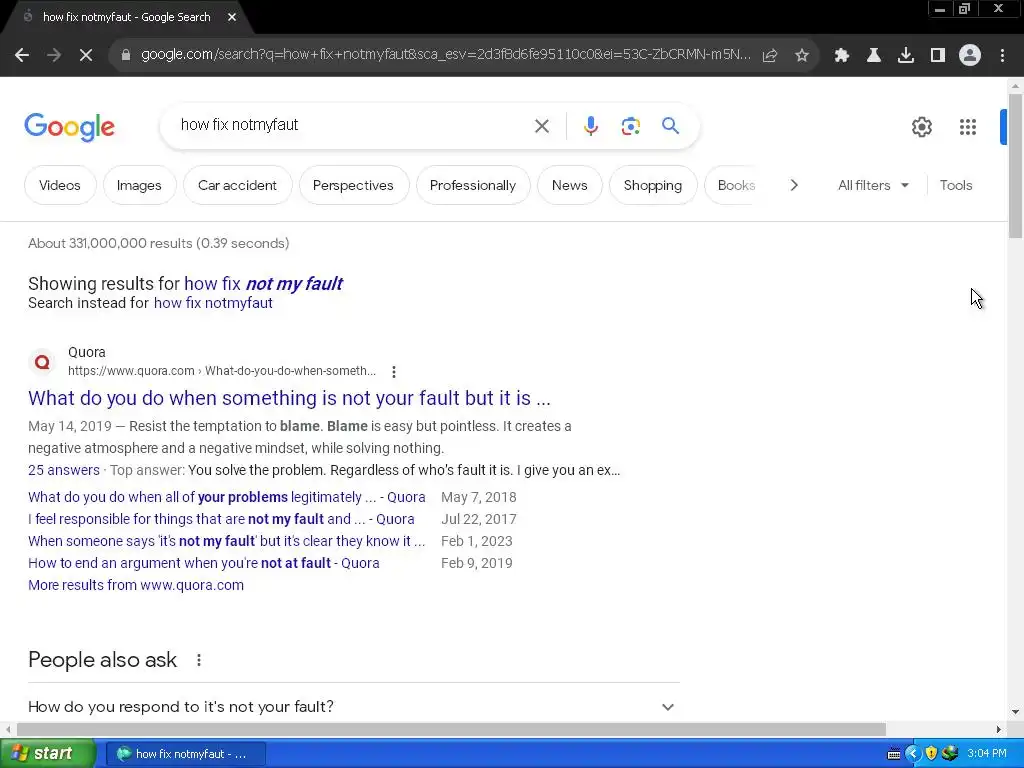Select the Shopping filter chip
This screenshot has height=768, width=1024.
(653, 185)
